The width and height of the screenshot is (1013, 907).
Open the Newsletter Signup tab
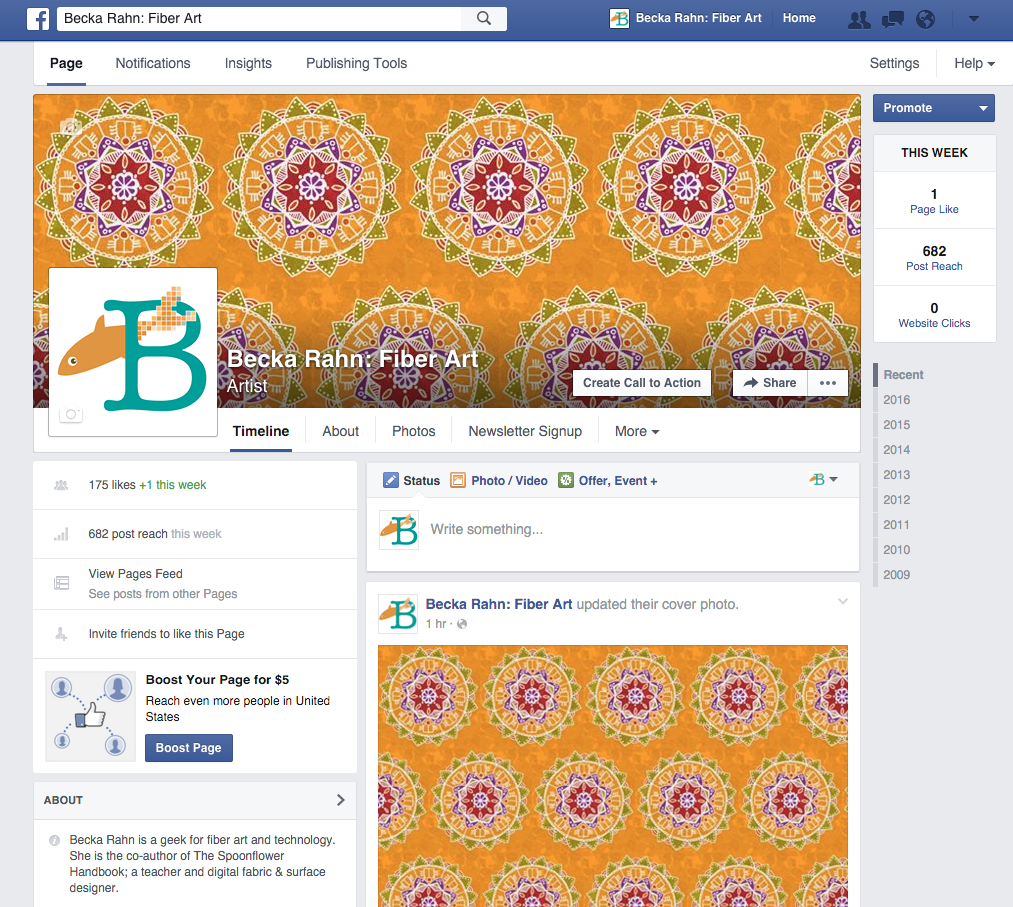tap(525, 432)
